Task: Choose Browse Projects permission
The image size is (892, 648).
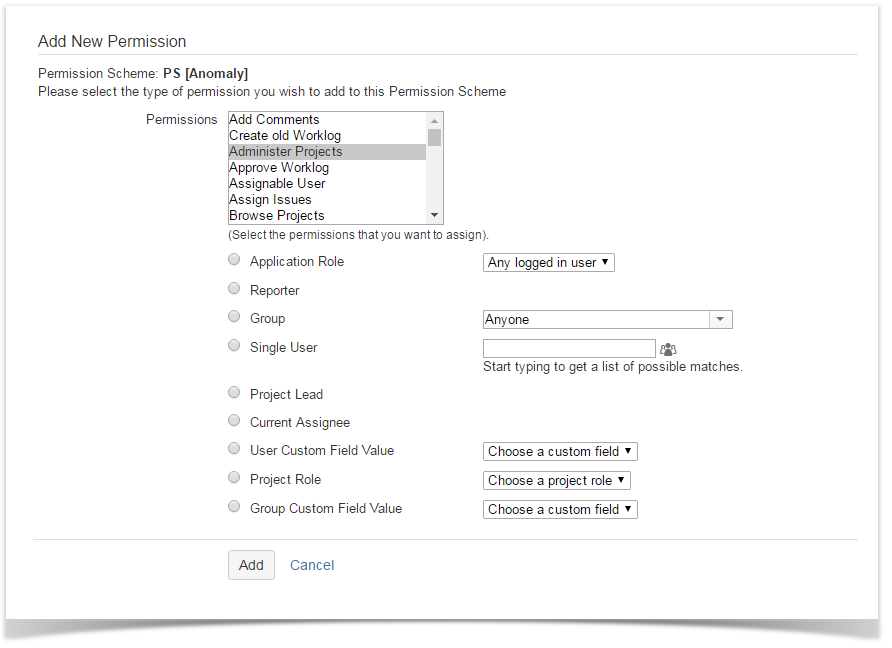Action: pyautogui.click(x=277, y=216)
